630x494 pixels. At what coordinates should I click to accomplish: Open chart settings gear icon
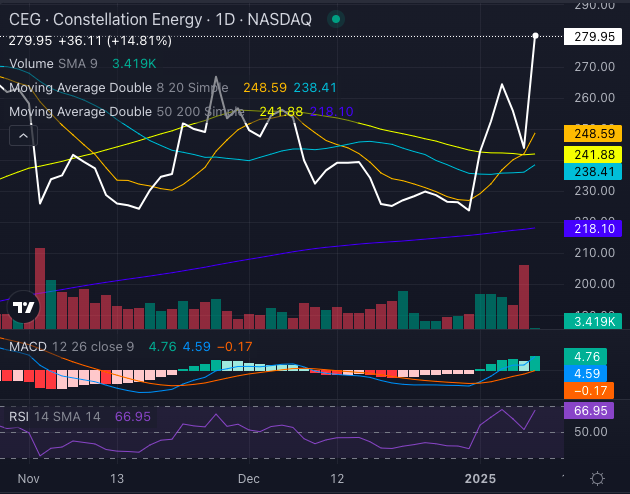tap(597, 478)
